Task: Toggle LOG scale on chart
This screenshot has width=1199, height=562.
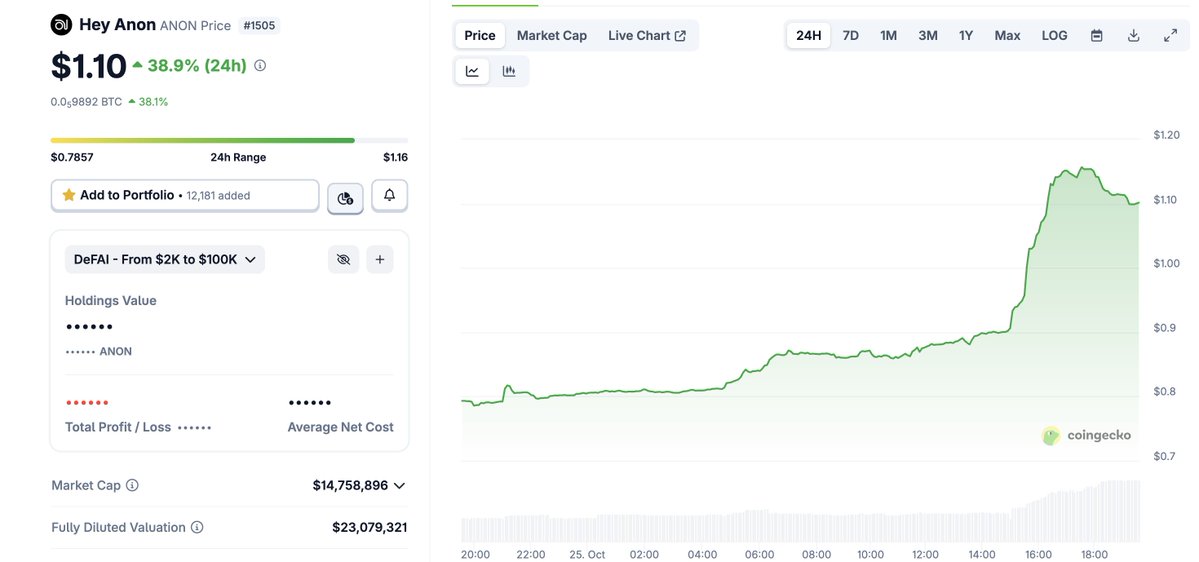Action: [1054, 35]
